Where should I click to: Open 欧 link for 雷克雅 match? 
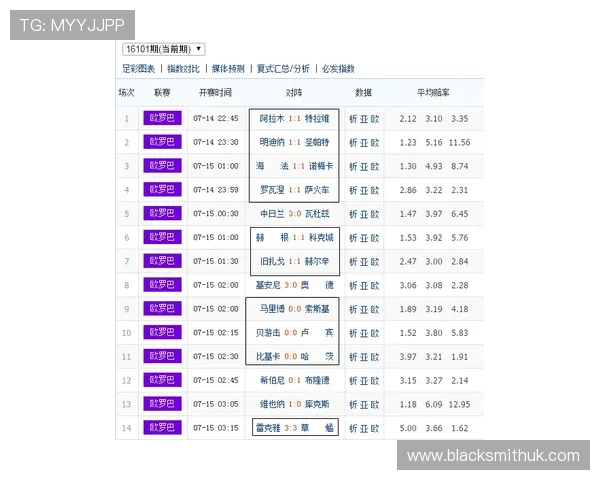[375, 428]
